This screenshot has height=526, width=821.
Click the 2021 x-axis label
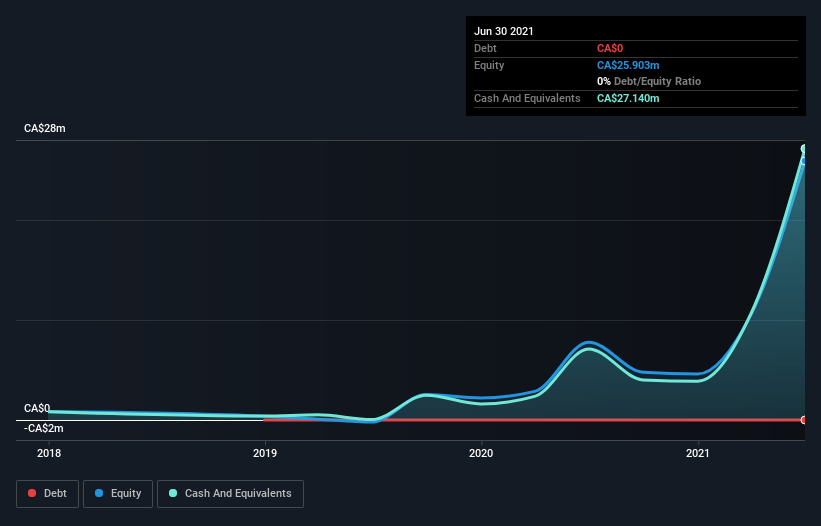click(698, 453)
